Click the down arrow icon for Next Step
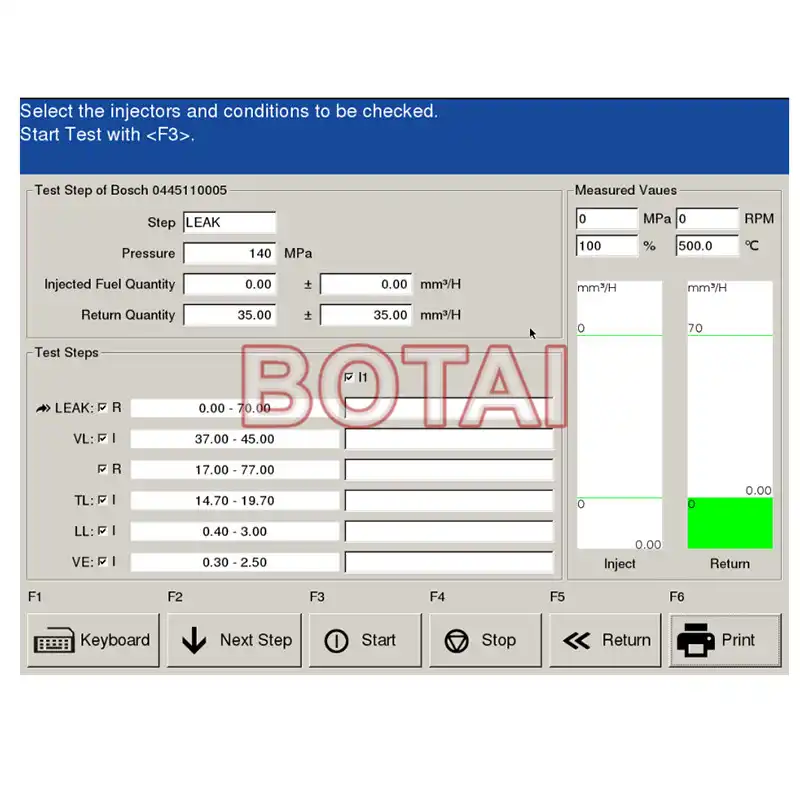The height and width of the screenshot is (800, 800). click(194, 640)
